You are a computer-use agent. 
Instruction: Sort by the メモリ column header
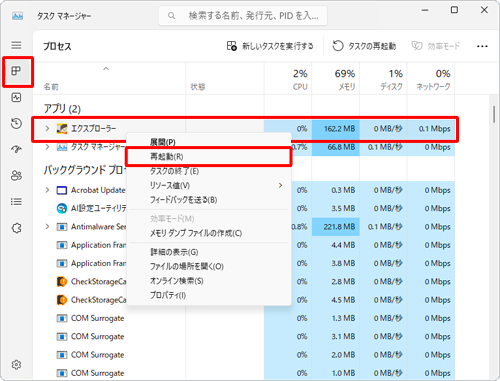click(336, 79)
